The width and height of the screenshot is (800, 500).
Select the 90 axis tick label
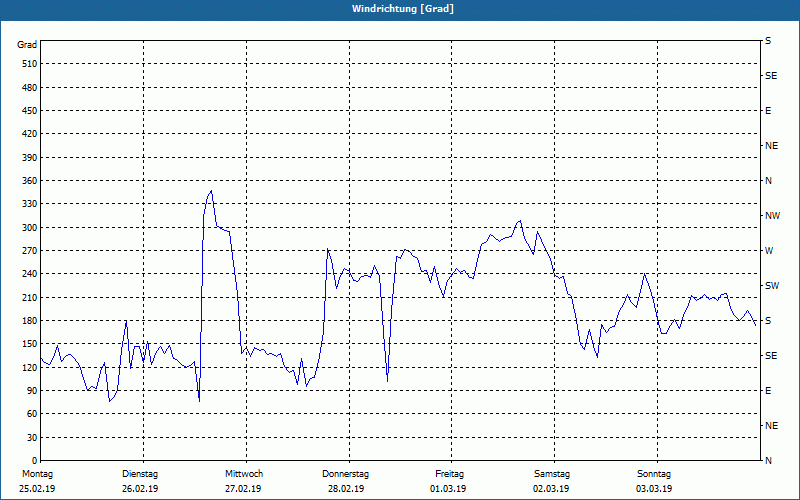32,391
